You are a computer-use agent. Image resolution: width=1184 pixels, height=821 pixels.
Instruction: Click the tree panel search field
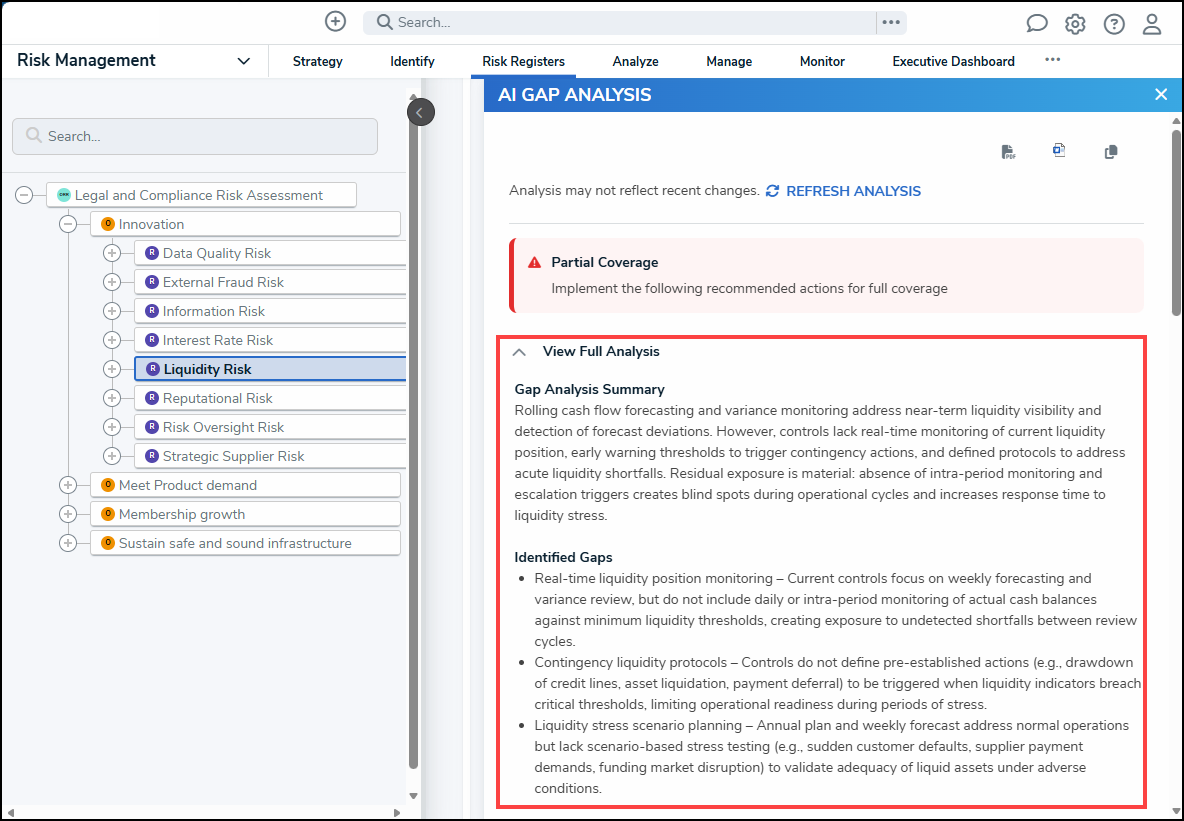click(195, 137)
